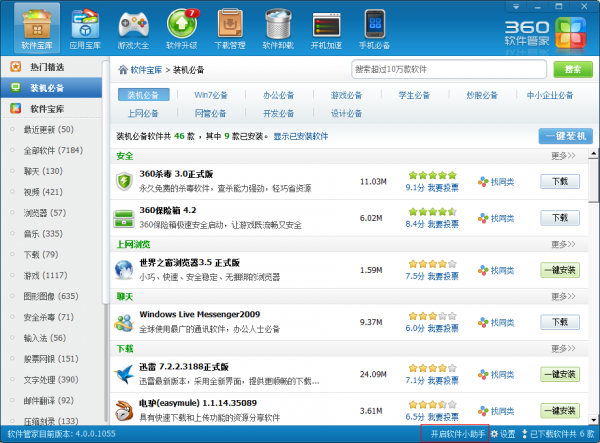Open the 软件卸载 trash can icon
Screen dimensions: 600x443
[279, 28]
